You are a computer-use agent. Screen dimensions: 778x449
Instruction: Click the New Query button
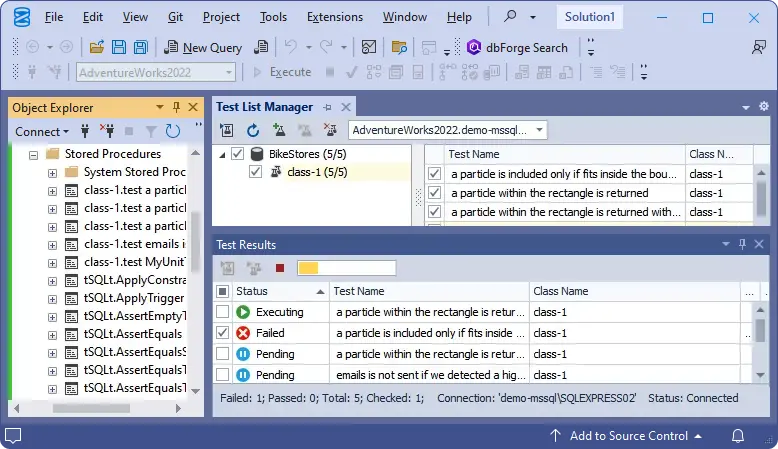pos(203,47)
